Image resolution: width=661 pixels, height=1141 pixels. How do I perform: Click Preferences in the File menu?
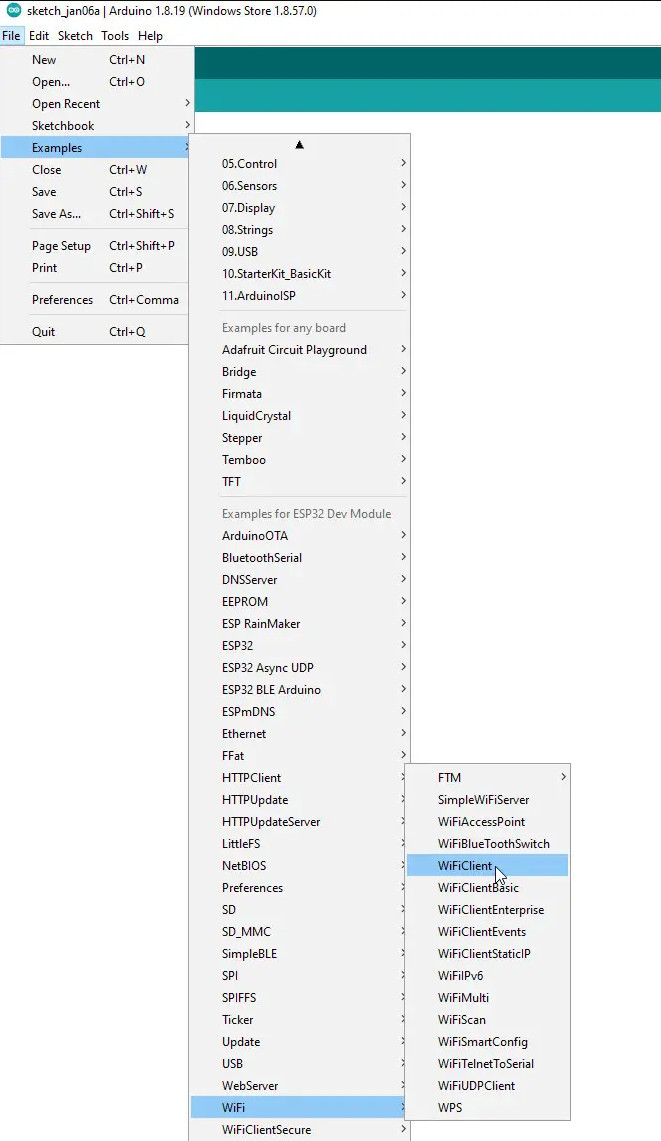pyautogui.click(x=62, y=300)
